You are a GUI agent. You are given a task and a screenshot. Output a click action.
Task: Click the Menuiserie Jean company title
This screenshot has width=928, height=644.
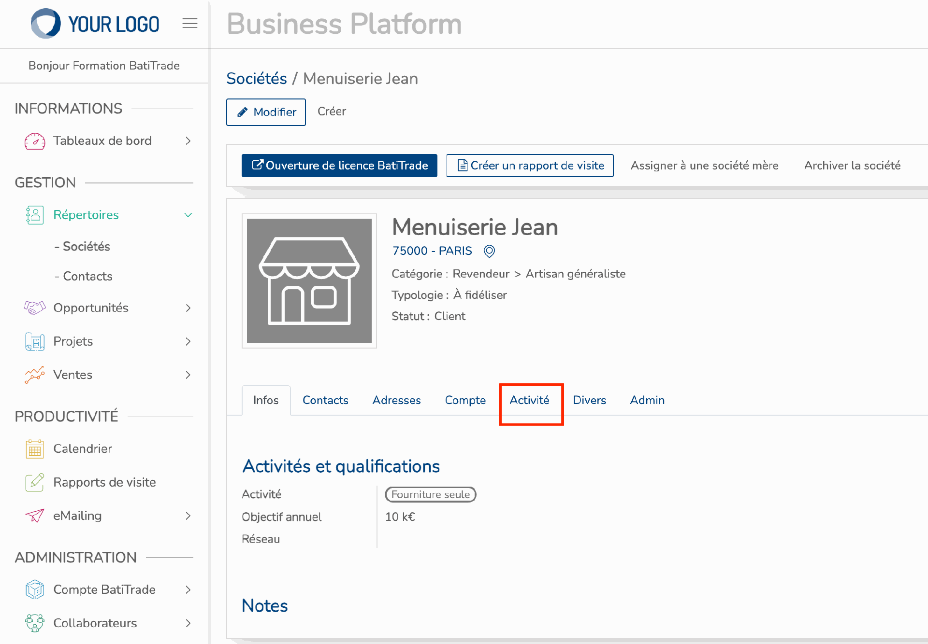[475, 227]
